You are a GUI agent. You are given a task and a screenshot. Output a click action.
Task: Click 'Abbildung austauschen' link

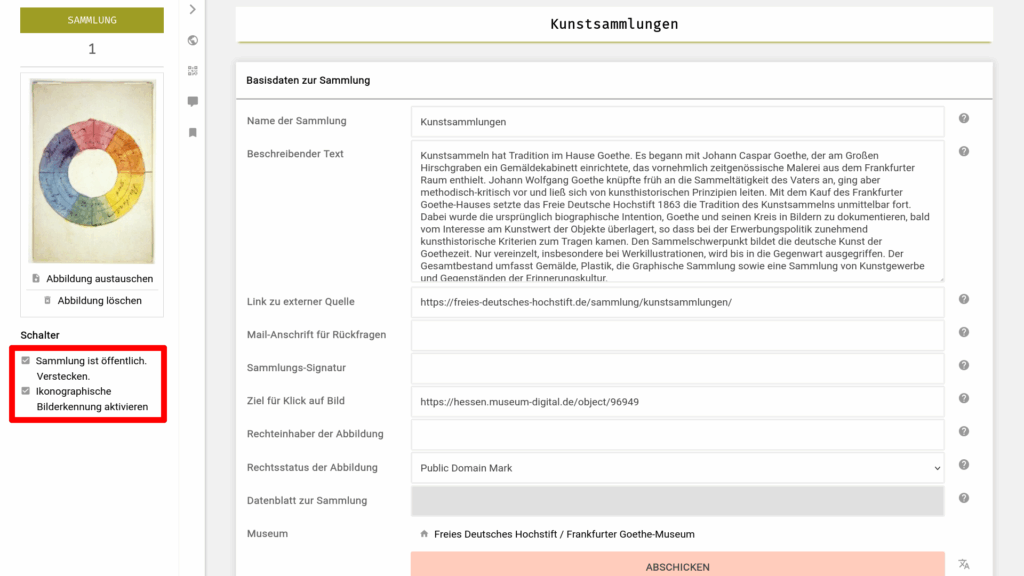coord(99,278)
